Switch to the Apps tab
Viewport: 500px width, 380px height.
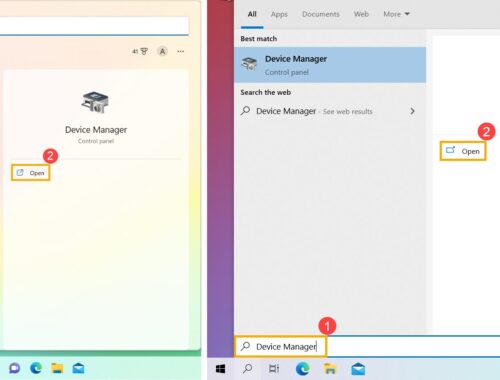279,14
